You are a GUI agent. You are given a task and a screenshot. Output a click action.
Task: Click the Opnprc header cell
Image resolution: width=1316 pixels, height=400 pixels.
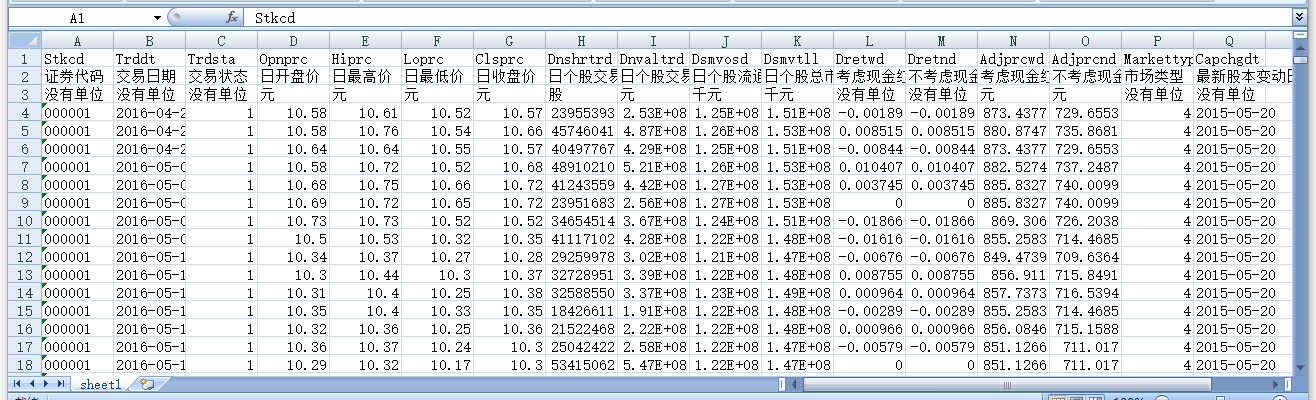tap(293, 58)
